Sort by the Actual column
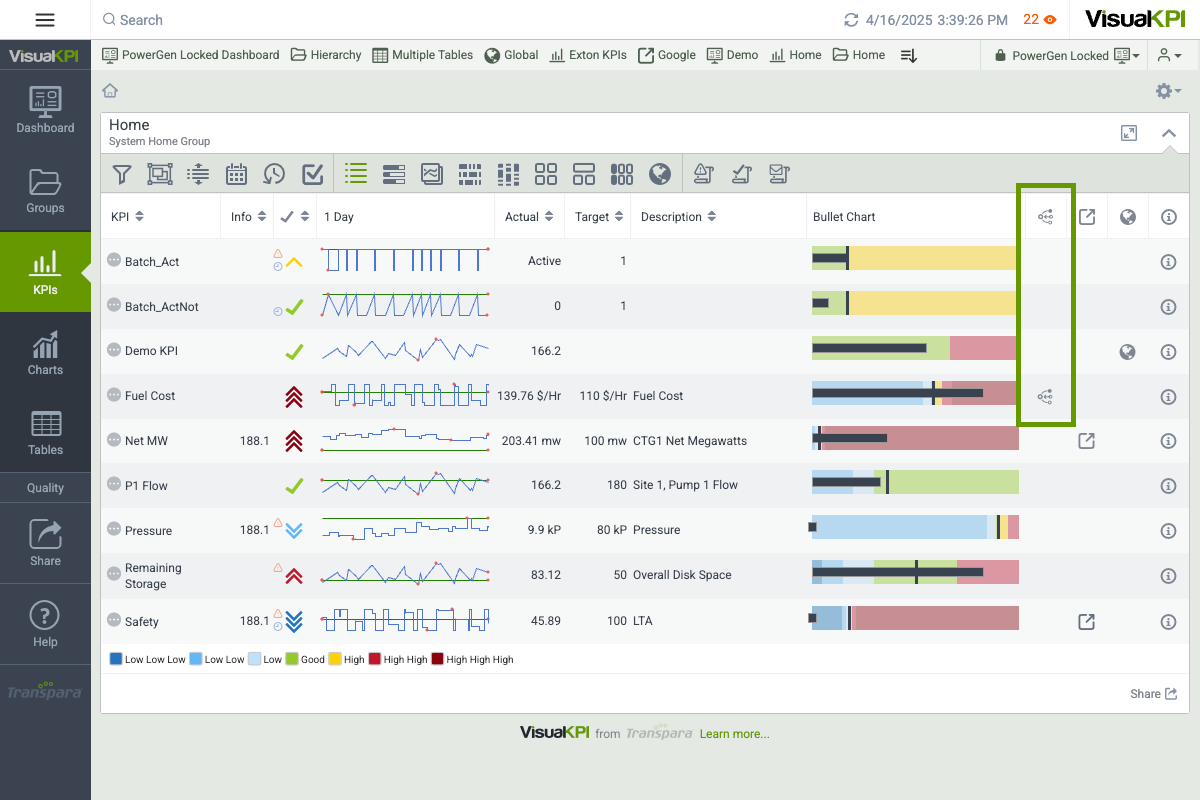Image resolution: width=1200 pixels, height=800 pixels. pyautogui.click(x=530, y=217)
